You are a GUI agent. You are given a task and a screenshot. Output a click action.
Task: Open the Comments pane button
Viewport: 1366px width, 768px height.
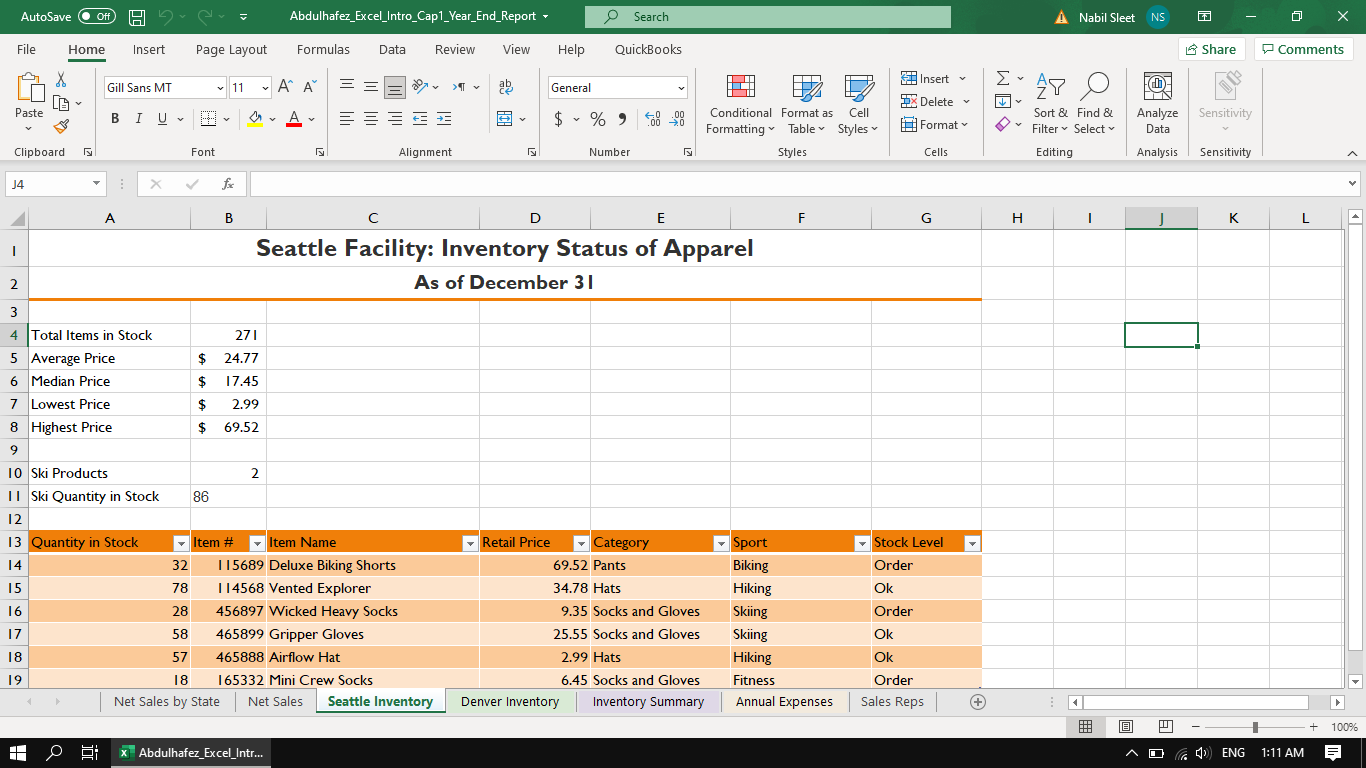click(1303, 49)
